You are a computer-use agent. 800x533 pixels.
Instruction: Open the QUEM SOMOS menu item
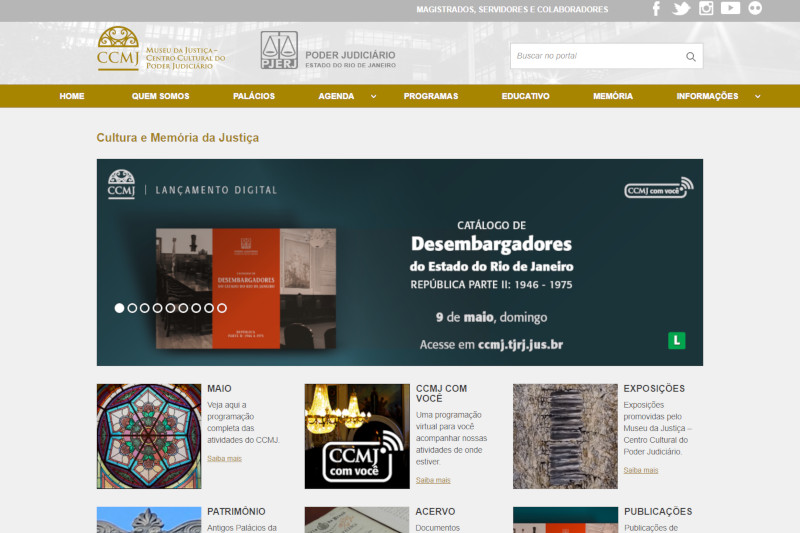(x=160, y=96)
